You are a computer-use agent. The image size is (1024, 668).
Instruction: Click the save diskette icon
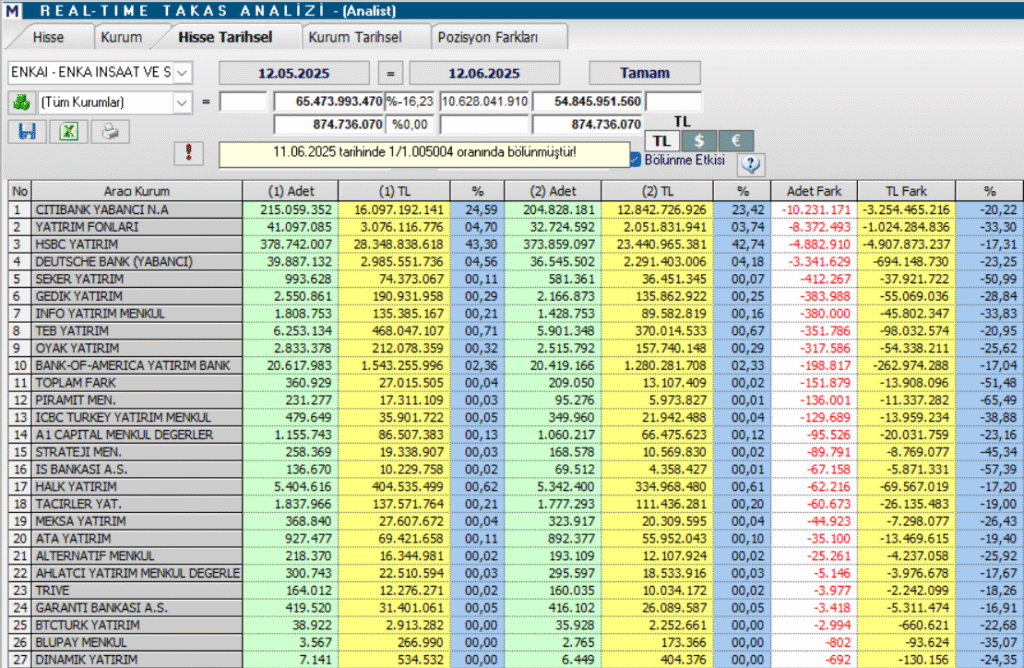click(x=27, y=132)
